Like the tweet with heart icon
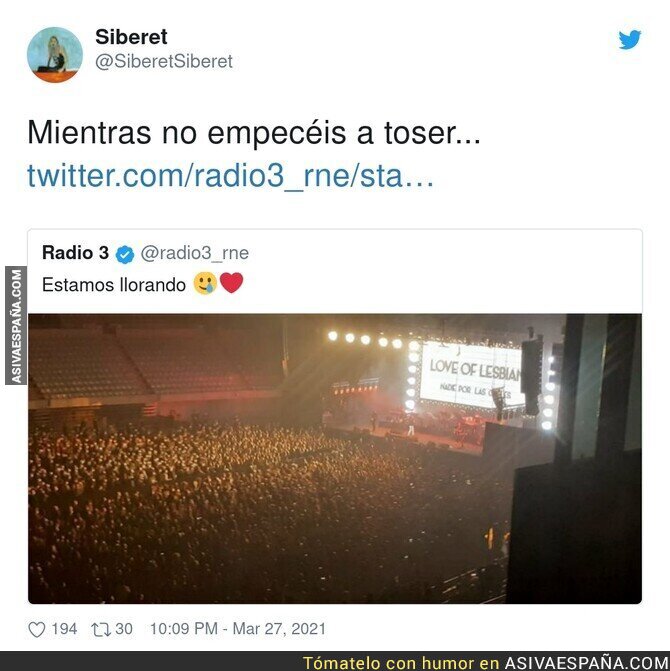The height and width of the screenshot is (671, 670). [x=37, y=629]
